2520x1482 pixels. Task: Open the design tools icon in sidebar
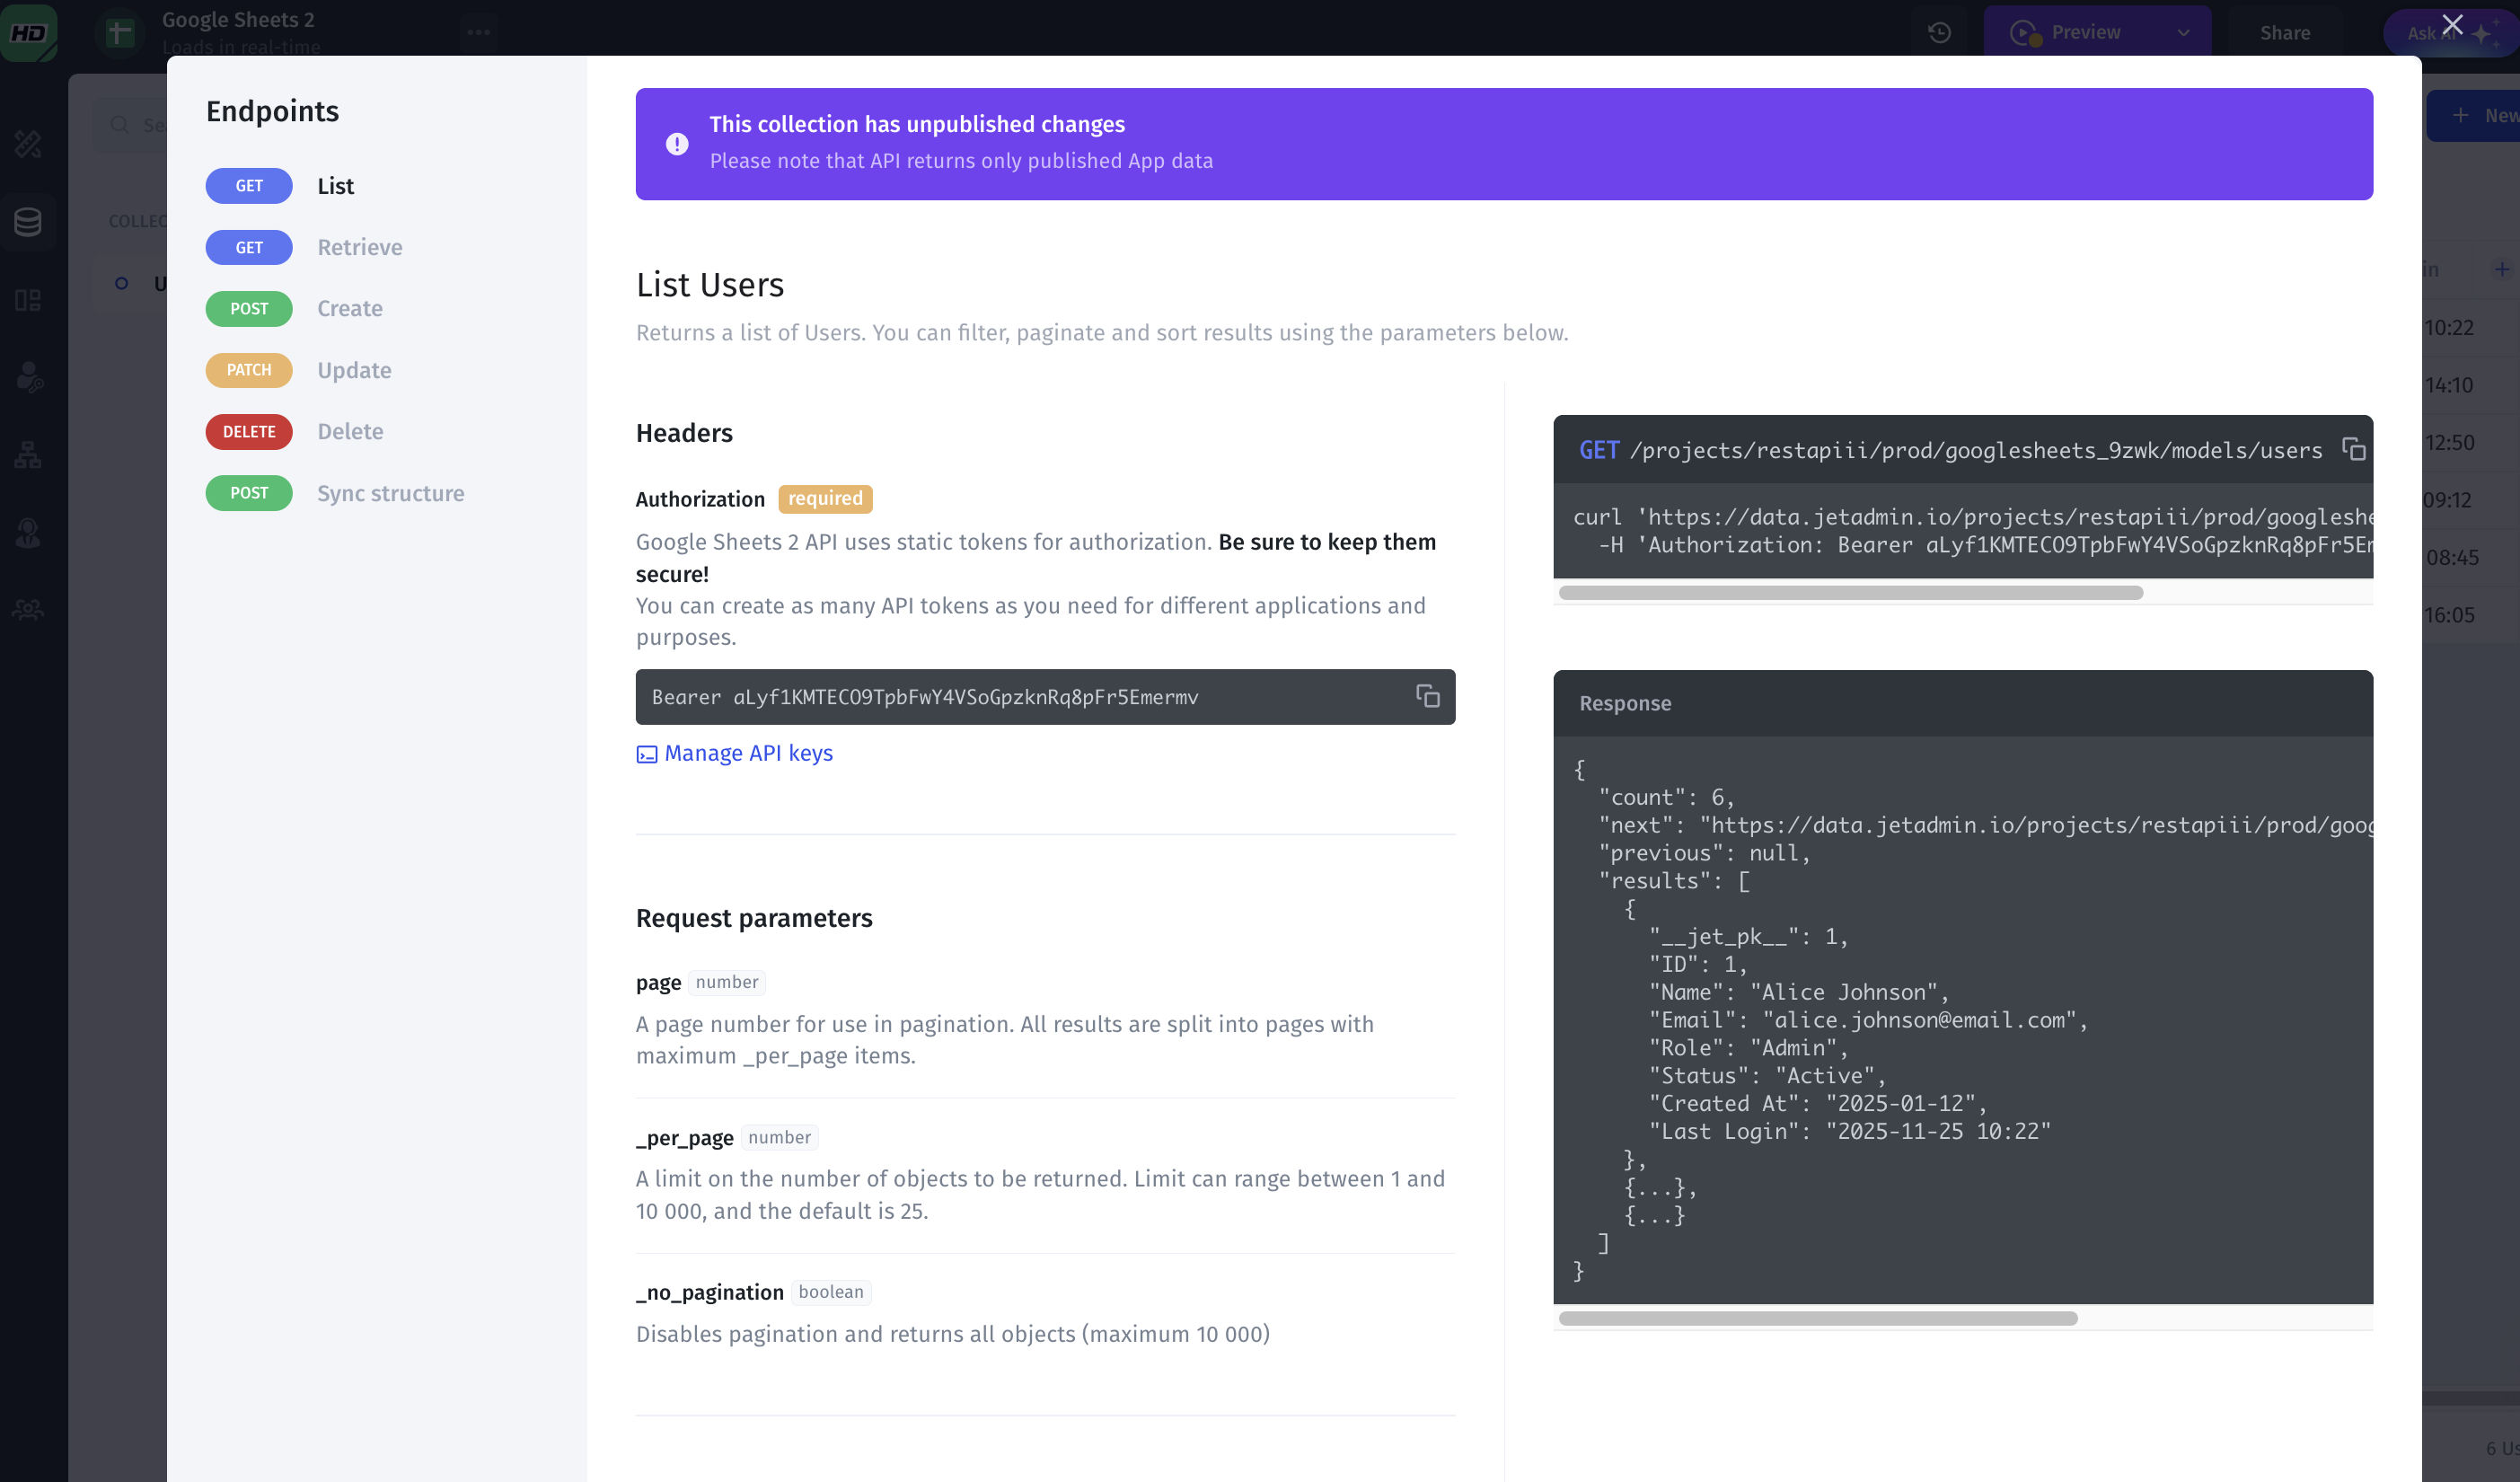coord(28,144)
